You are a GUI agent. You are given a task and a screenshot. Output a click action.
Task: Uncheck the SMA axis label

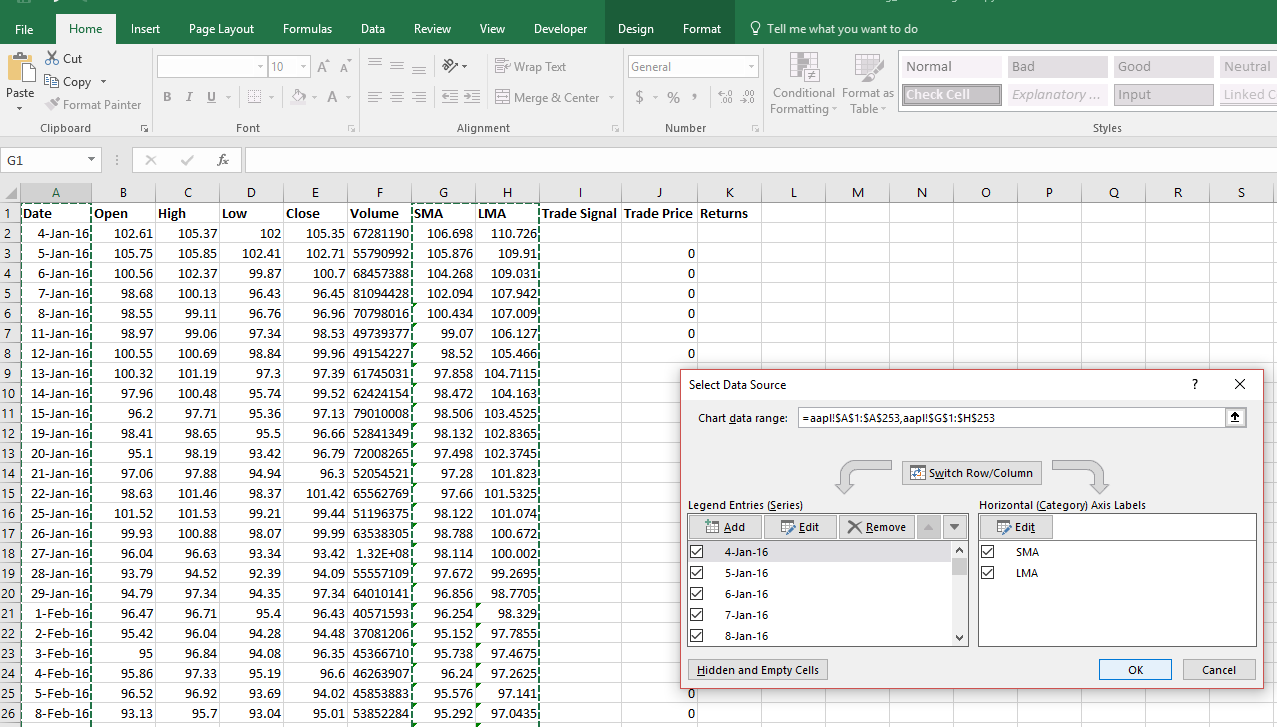click(x=988, y=551)
